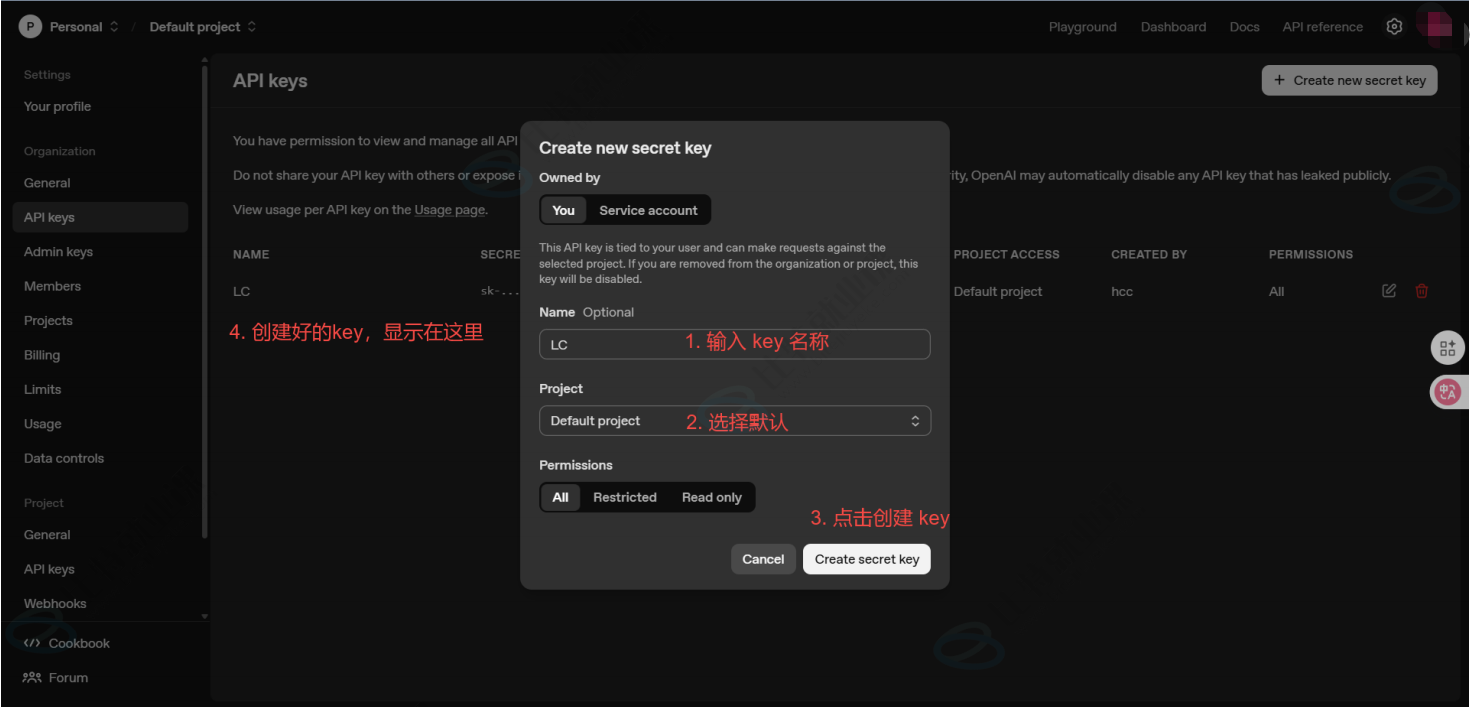This screenshot has height=707, width=1470.
Task: Click the PROJECT ACCESS column header
Action: tap(1006, 254)
